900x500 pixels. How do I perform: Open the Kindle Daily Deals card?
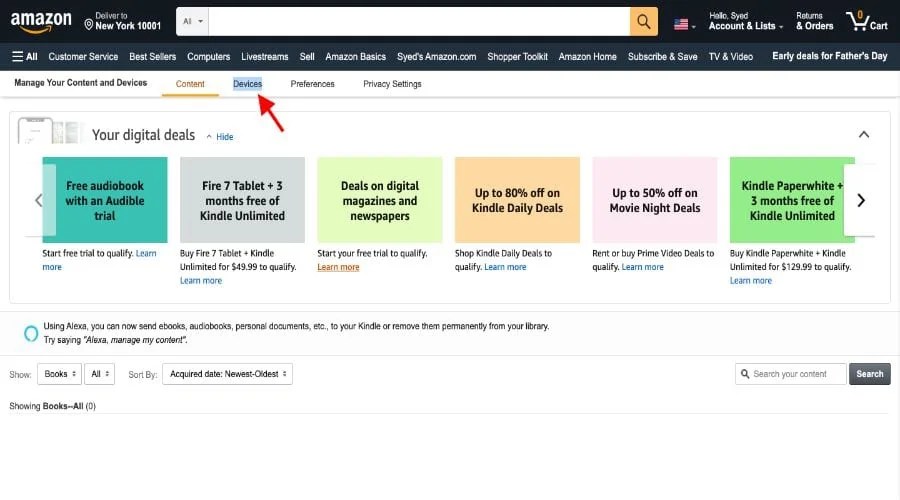tap(517, 200)
